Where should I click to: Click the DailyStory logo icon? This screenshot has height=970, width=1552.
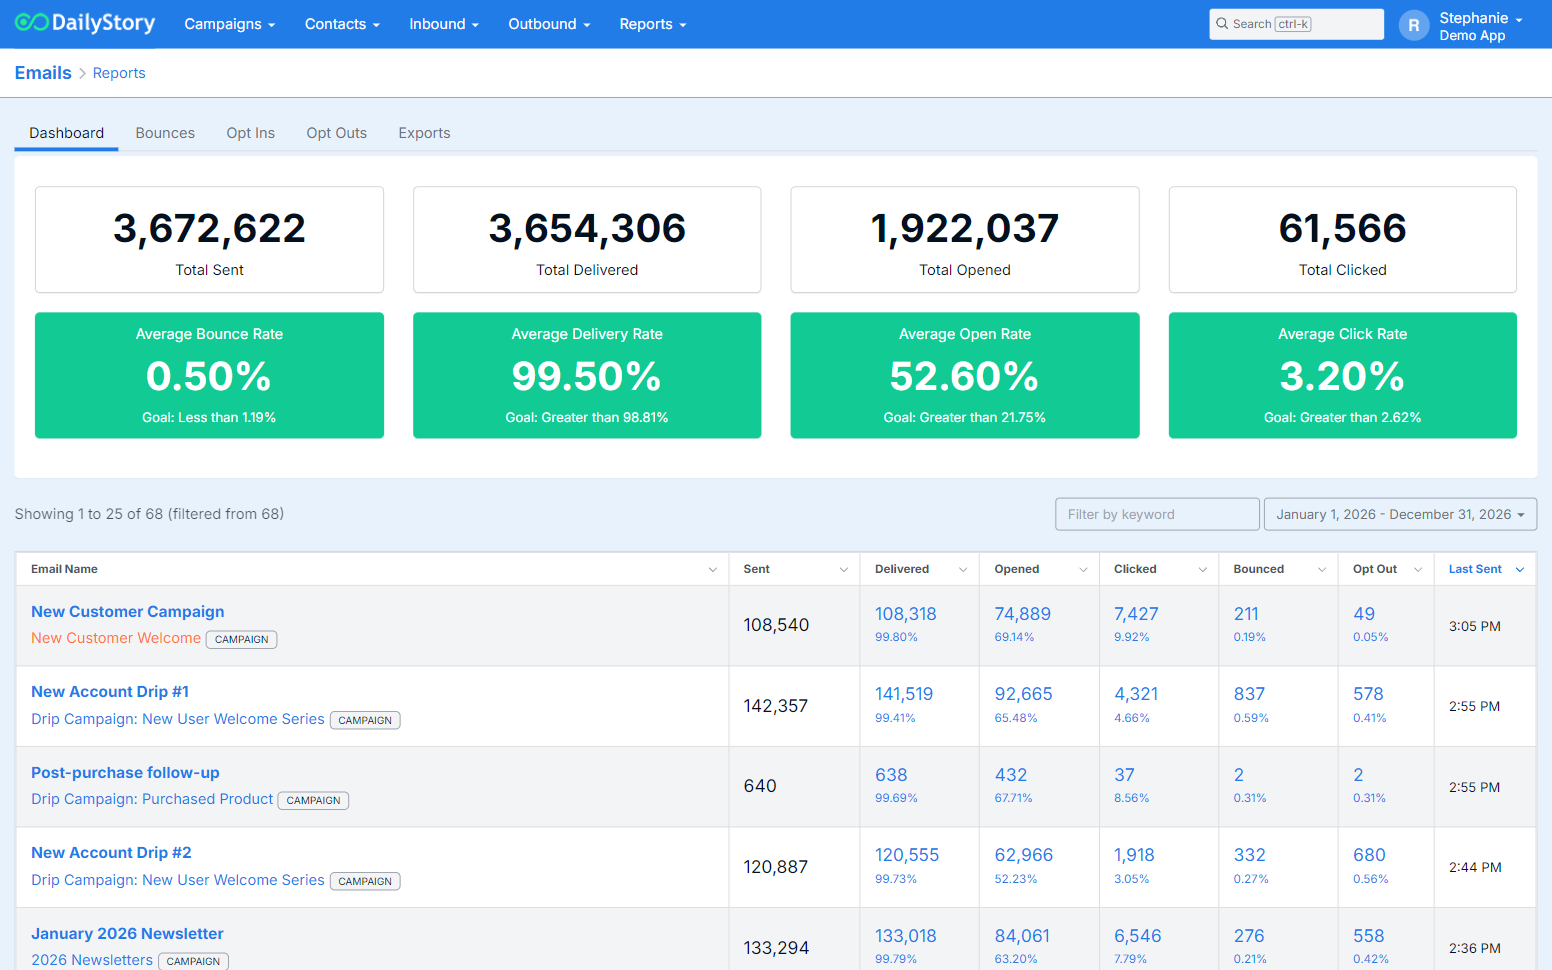click(x=31, y=23)
